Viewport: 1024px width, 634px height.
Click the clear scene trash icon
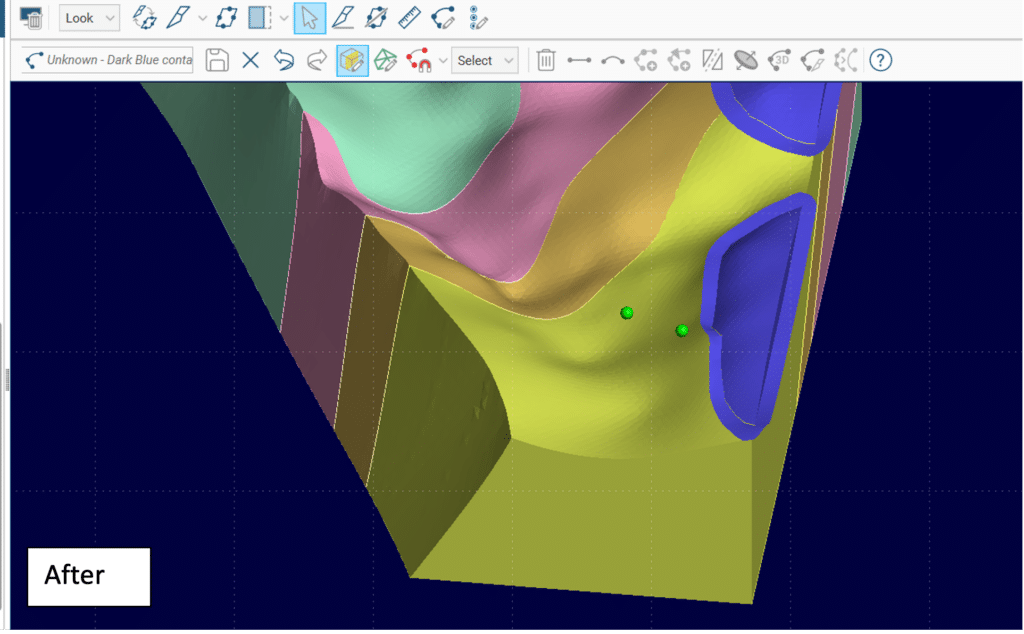[31, 18]
